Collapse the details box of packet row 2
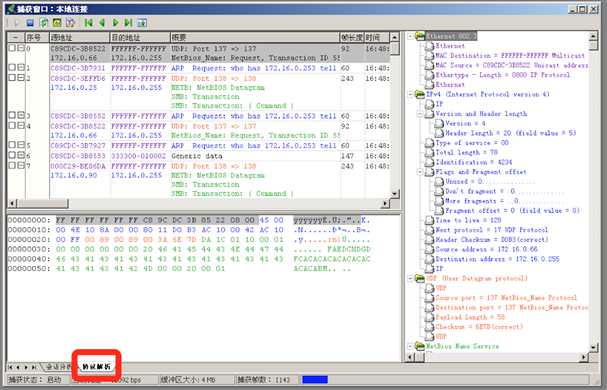 pos(21,77)
